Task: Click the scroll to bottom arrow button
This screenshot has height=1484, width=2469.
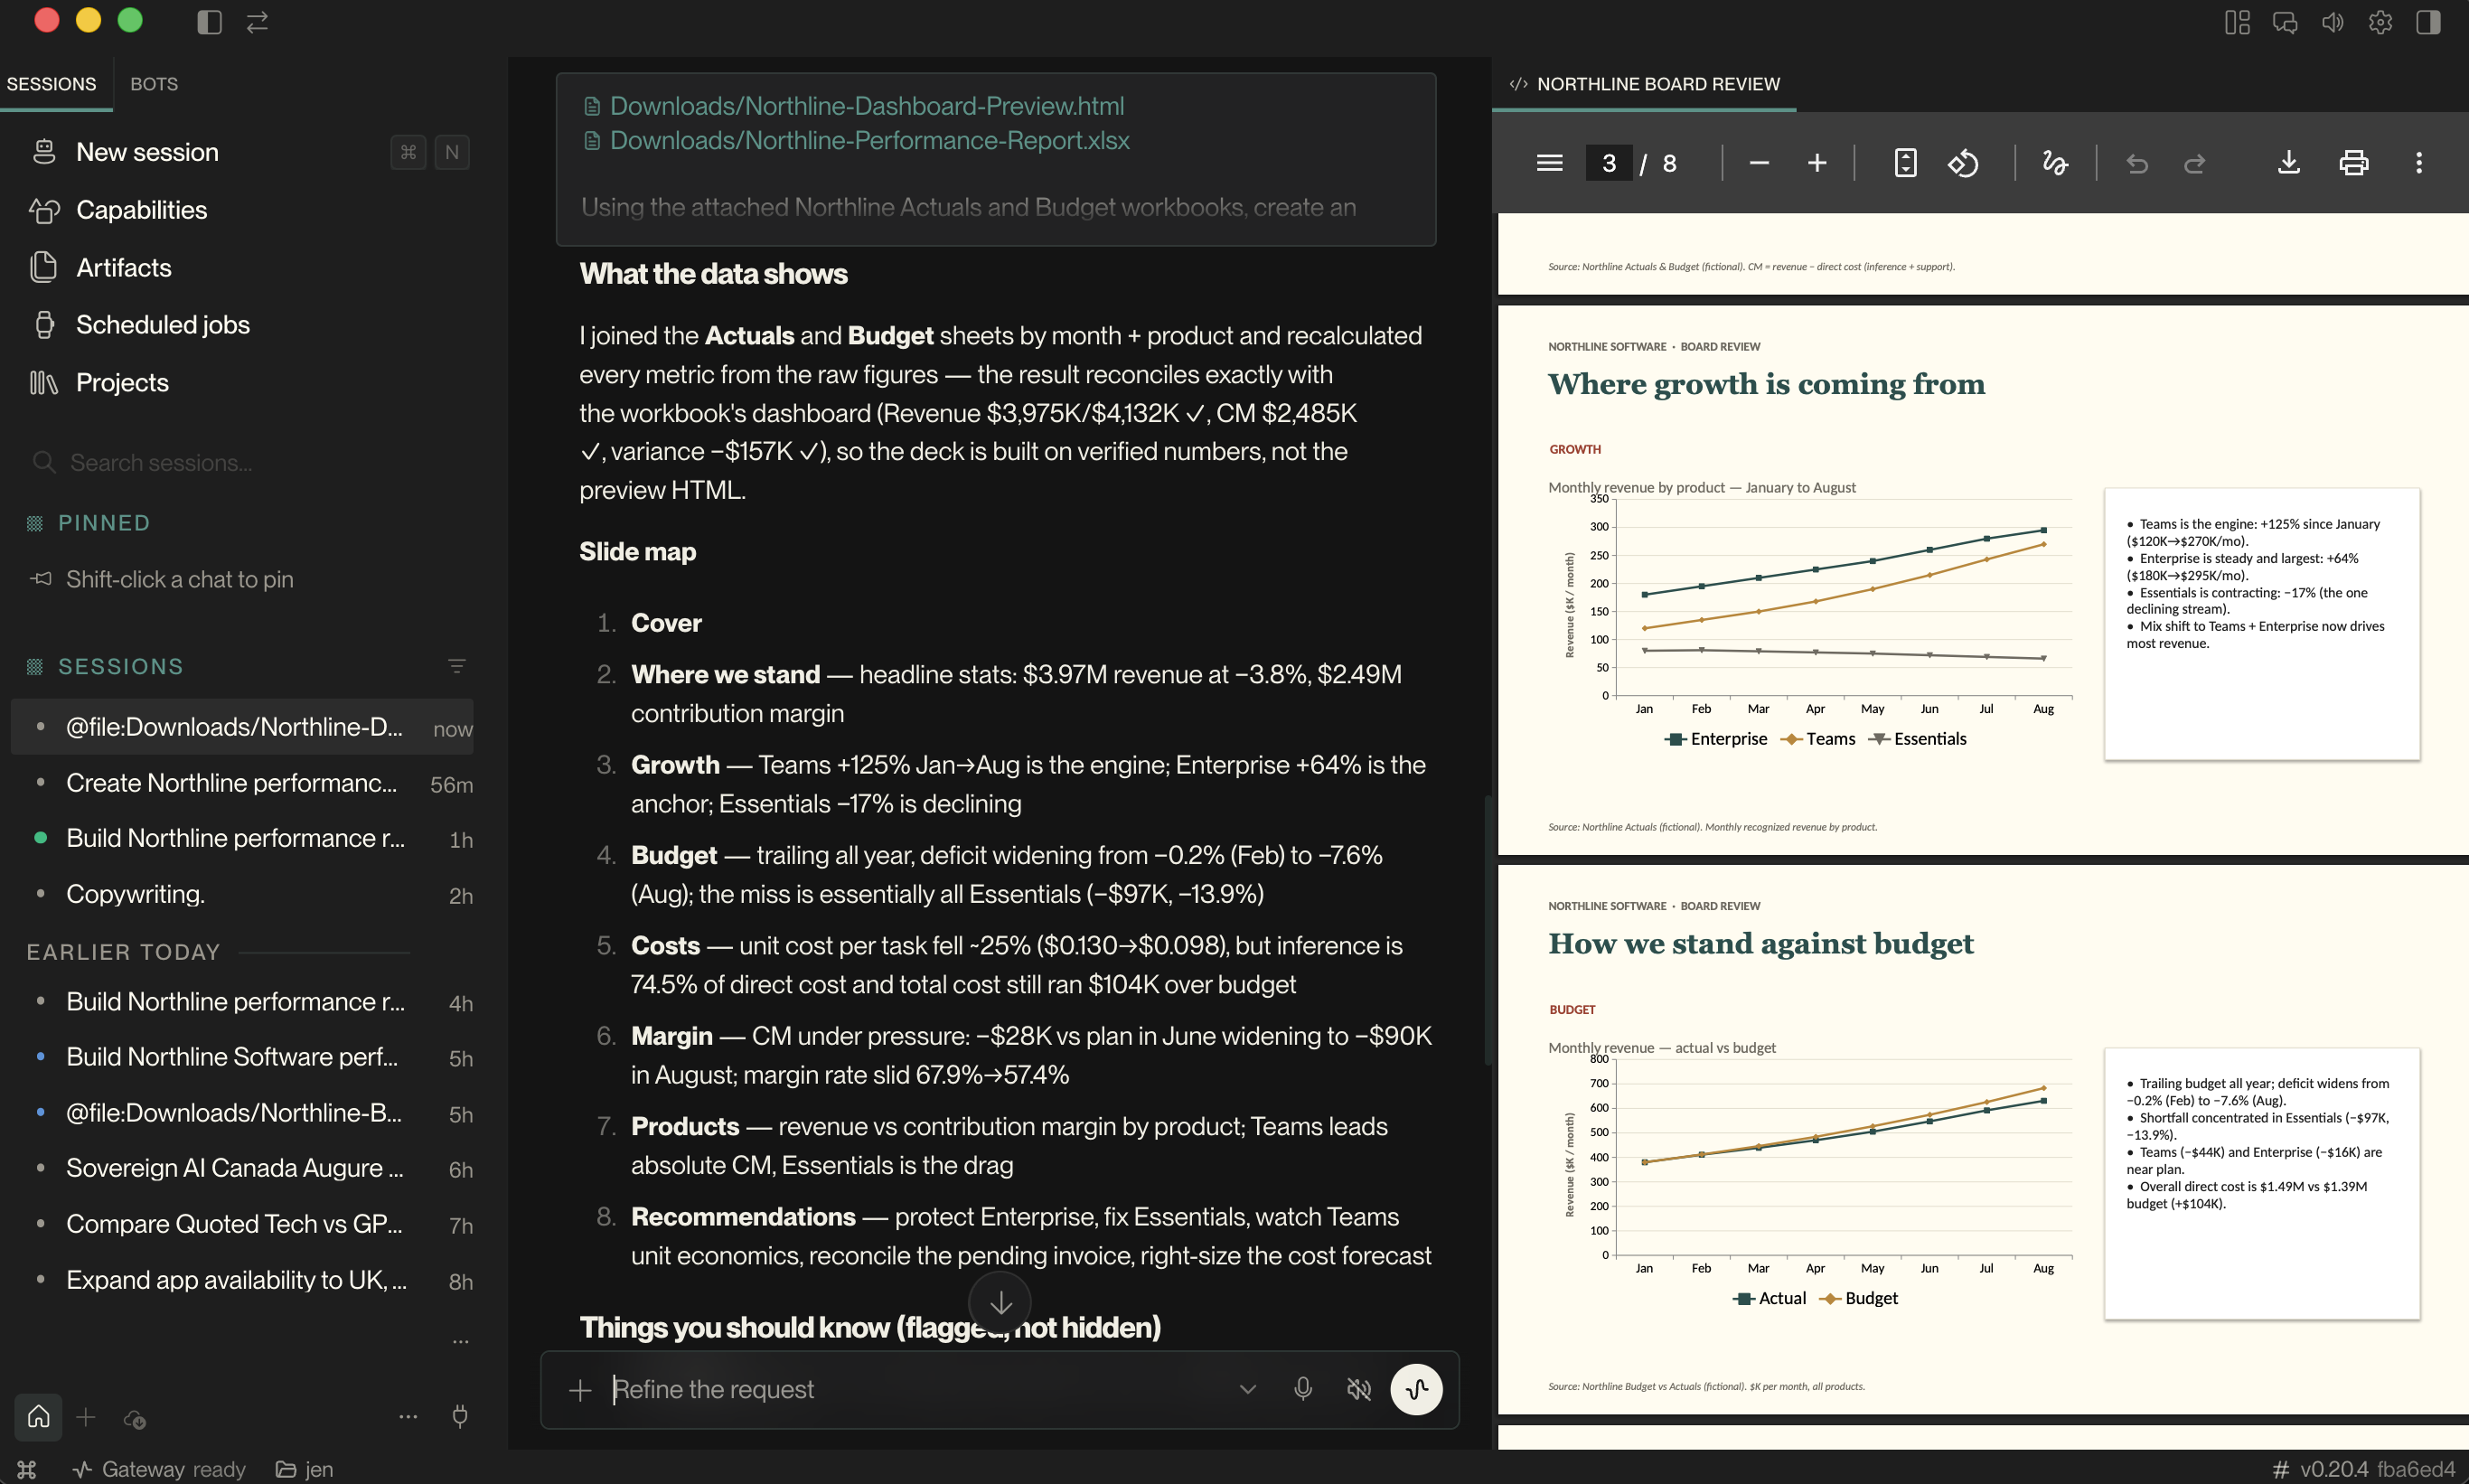Action: [x=1000, y=1302]
